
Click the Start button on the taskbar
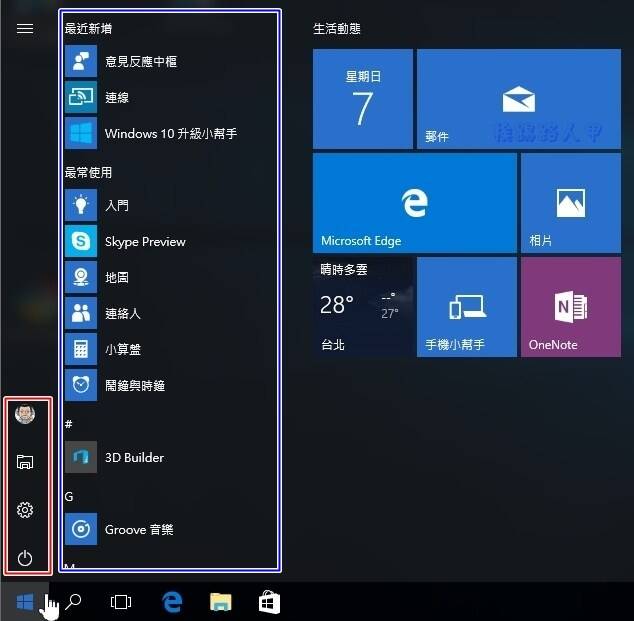pos(25,602)
